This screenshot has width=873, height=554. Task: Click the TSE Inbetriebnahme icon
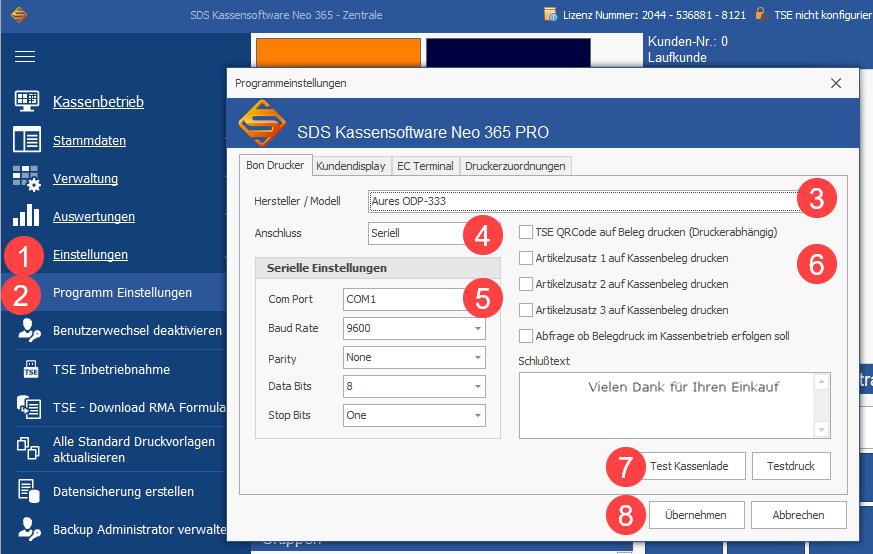tap(31, 369)
